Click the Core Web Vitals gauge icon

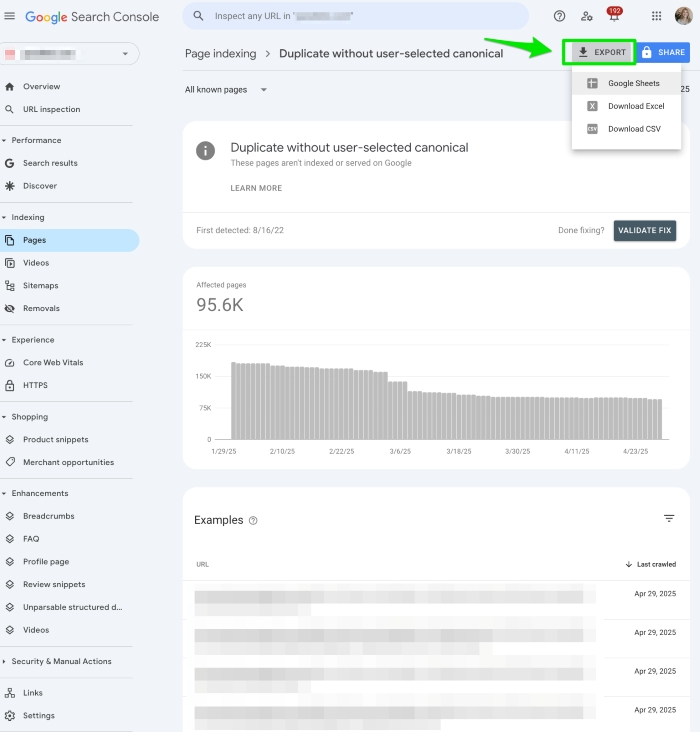pos(9,363)
